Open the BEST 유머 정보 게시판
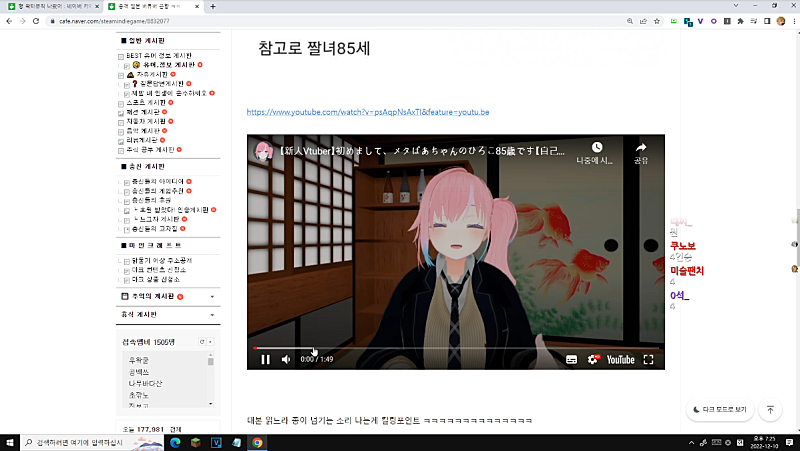 point(159,56)
